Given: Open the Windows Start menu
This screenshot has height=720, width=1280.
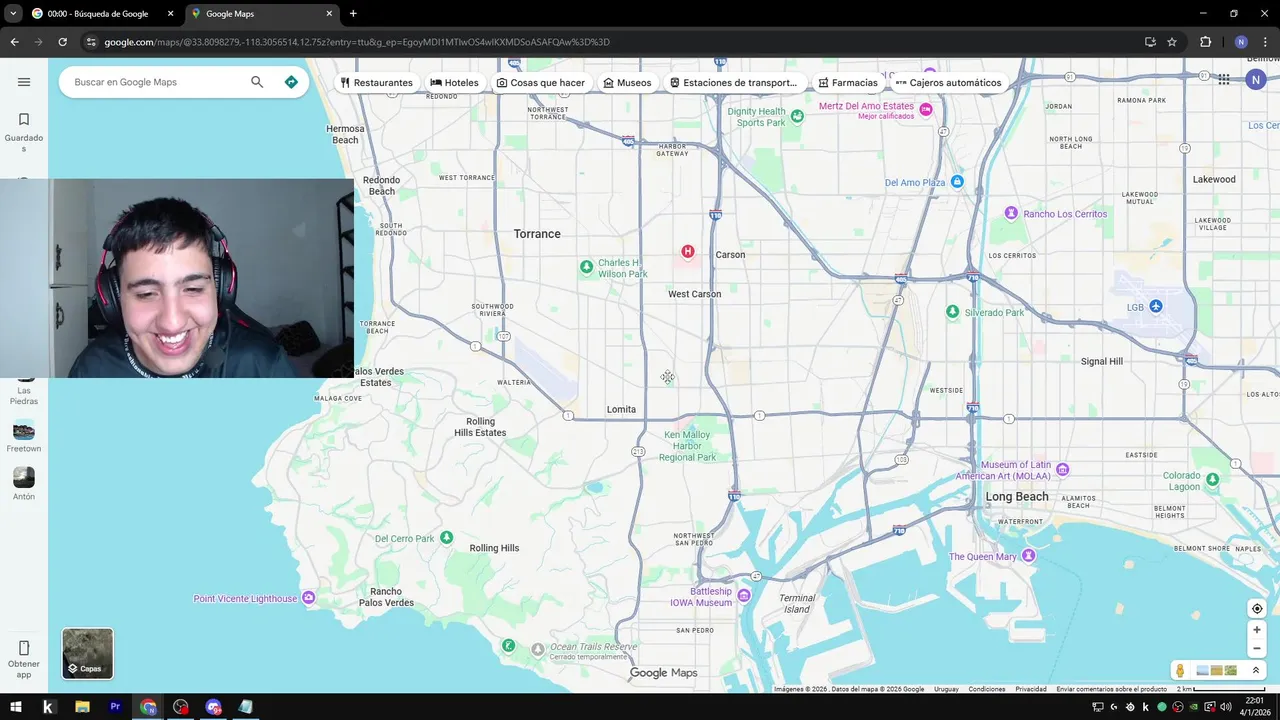Looking at the screenshot, I should click(15, 707).
